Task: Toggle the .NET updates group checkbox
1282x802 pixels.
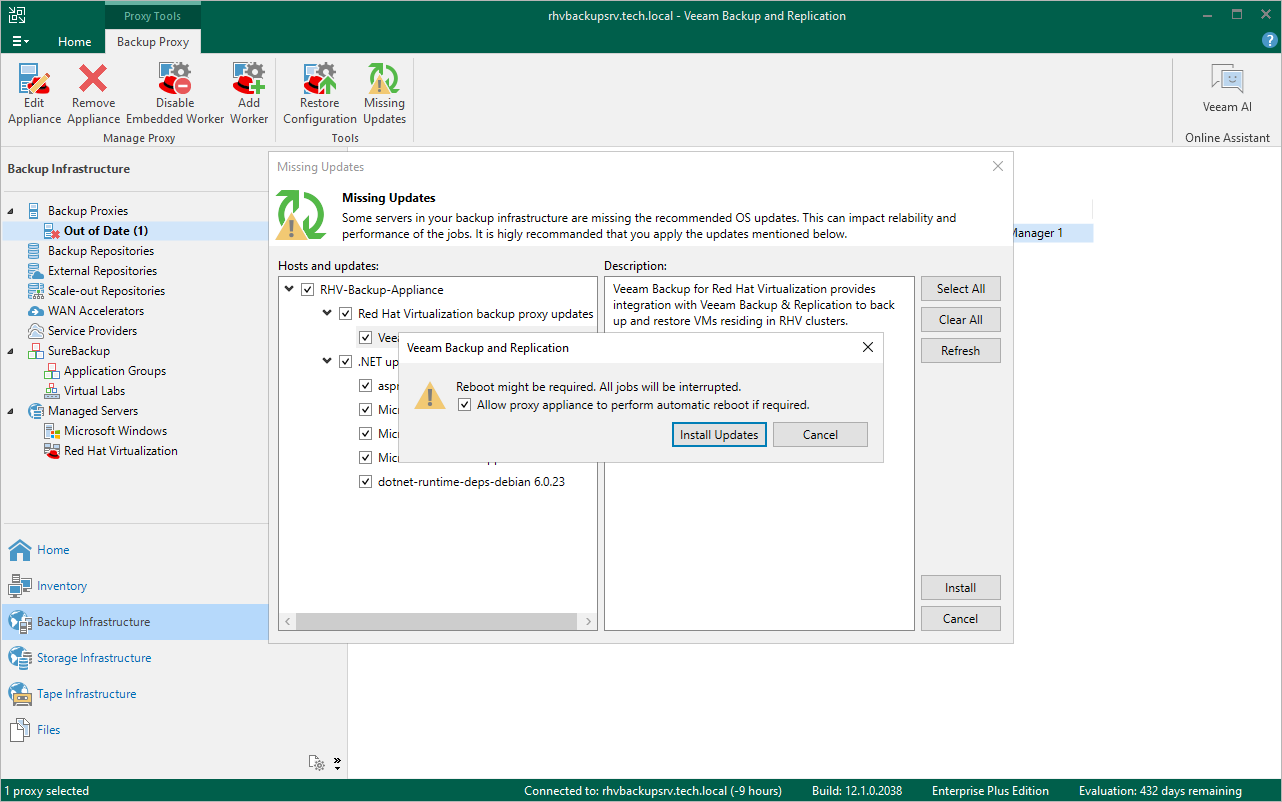Action: (345, 362)
